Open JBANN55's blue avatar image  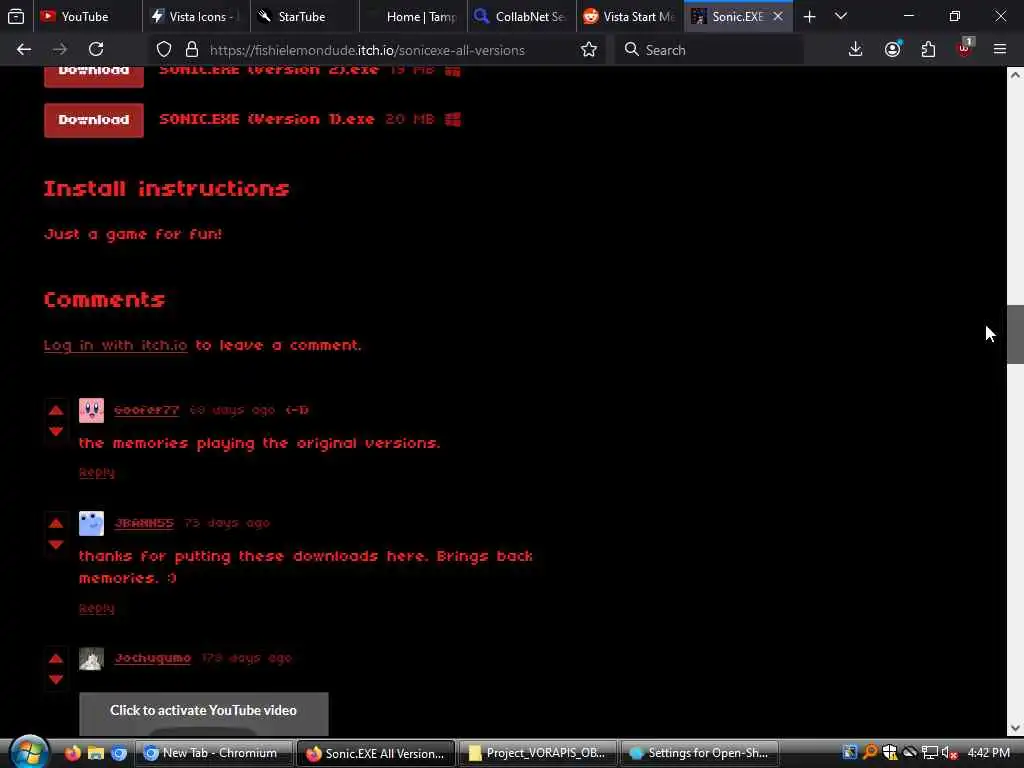point(91,524)
